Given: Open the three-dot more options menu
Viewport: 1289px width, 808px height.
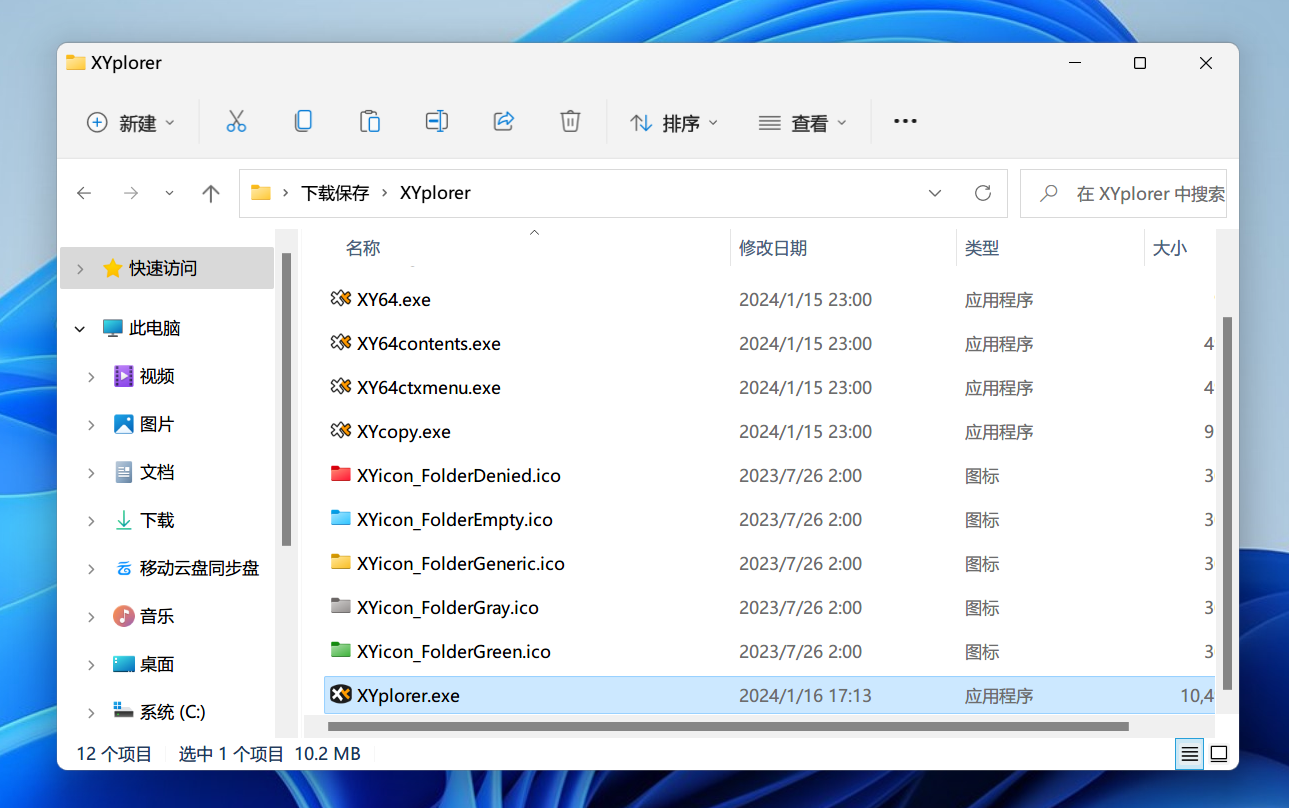Looking at the screenshot, I should point(905,121).
